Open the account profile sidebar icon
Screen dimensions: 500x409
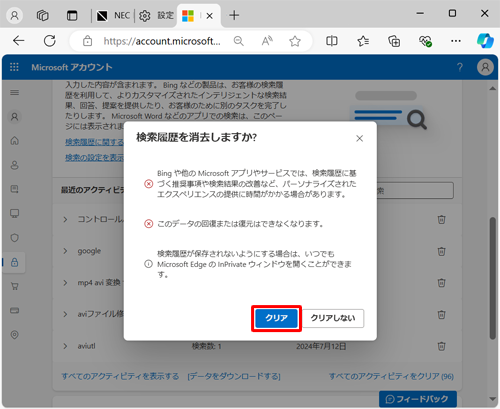[x=14, y=117]
